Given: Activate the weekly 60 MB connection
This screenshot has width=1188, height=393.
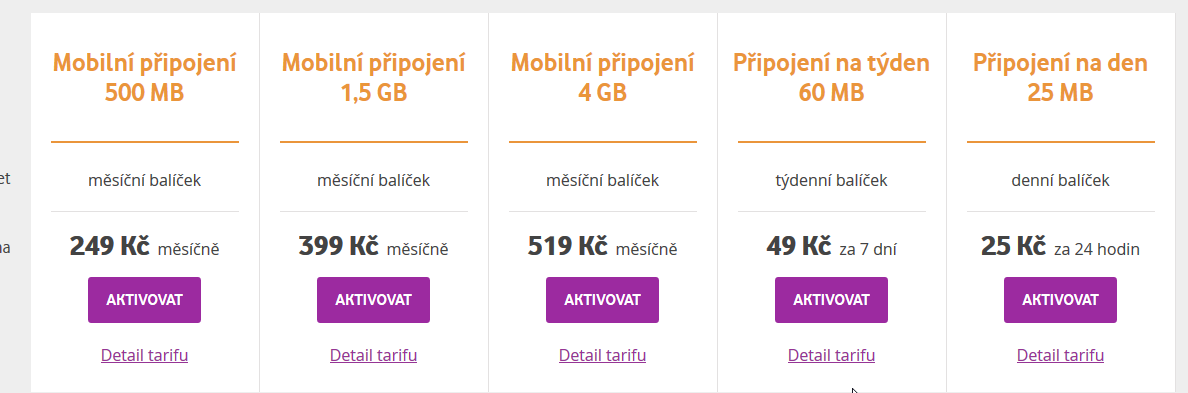Looking at the screenshot, I should (x=831, y=300).
